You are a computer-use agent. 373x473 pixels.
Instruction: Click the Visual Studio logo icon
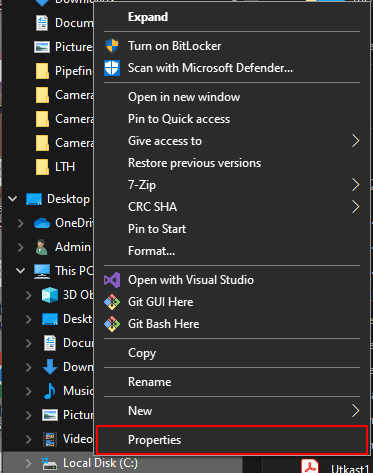pyautogui.click(x=112, y=280)
